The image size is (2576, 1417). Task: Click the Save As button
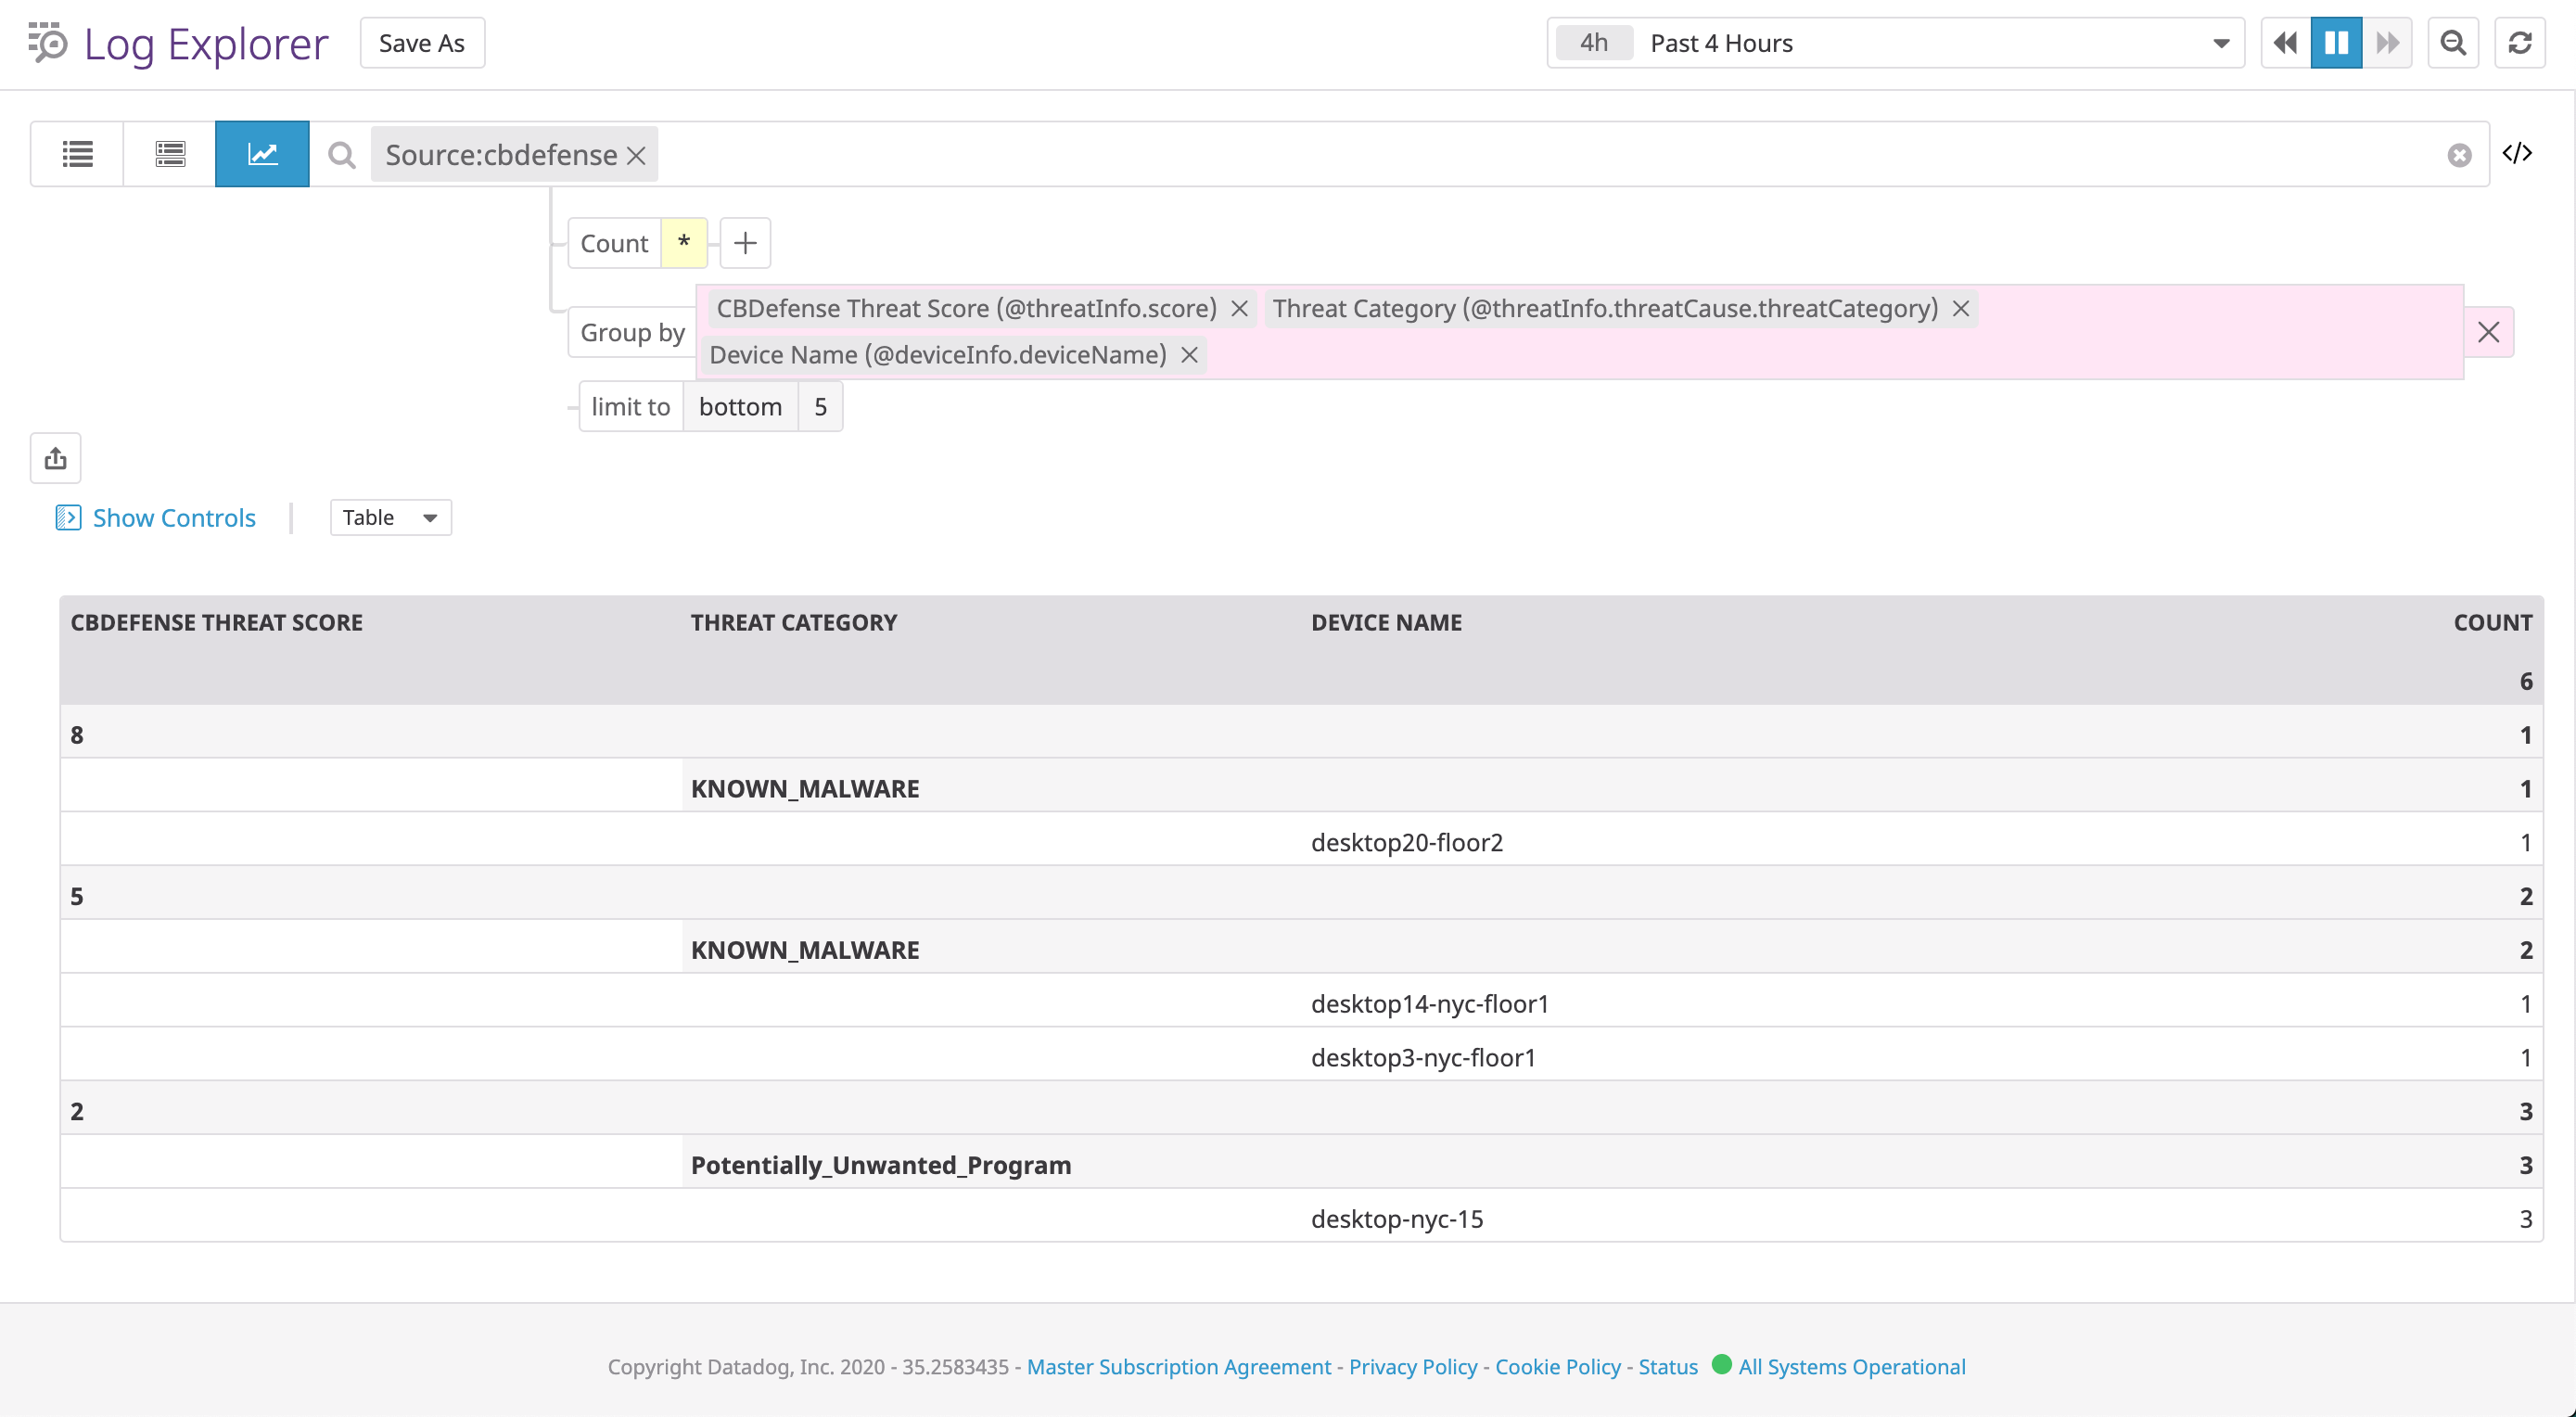pos(421,42)
